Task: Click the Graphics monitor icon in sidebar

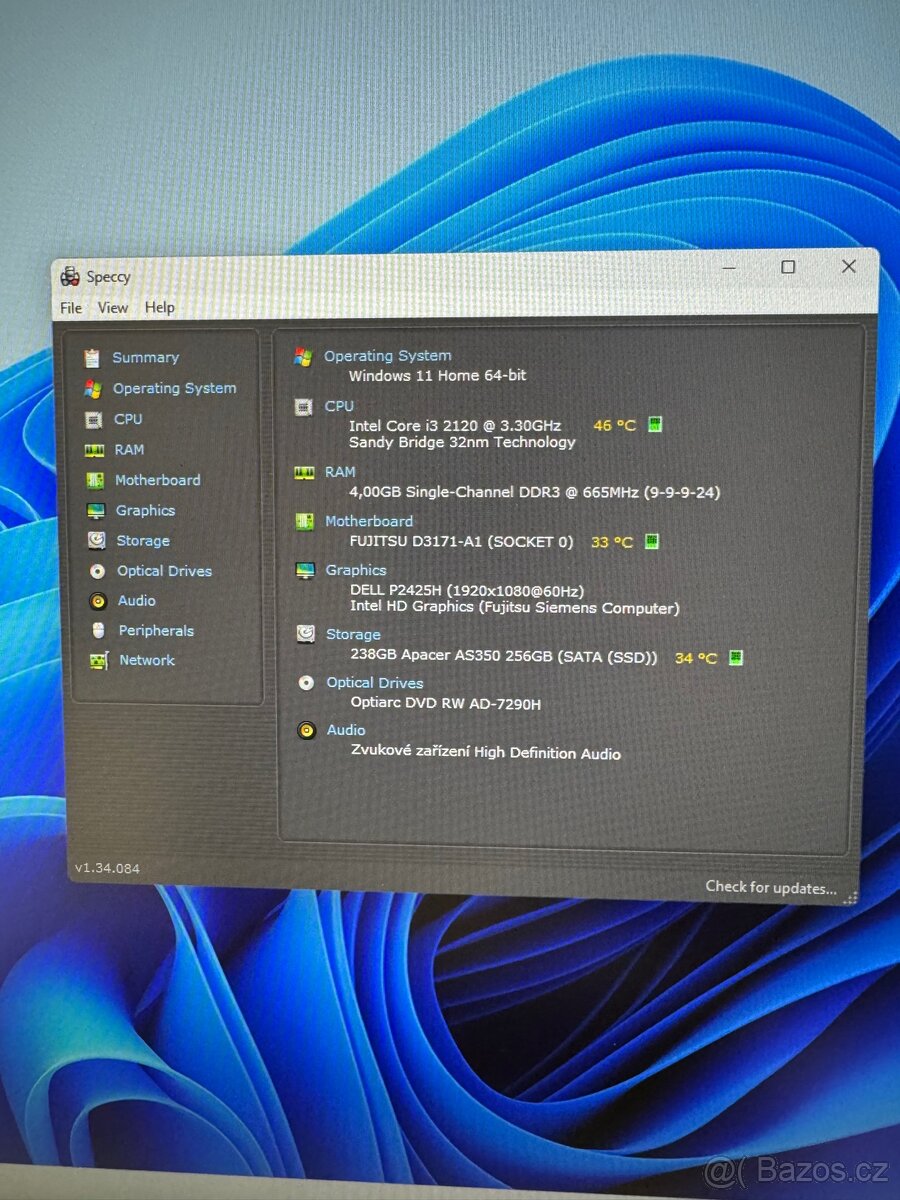Action: [x=96, y=511]
